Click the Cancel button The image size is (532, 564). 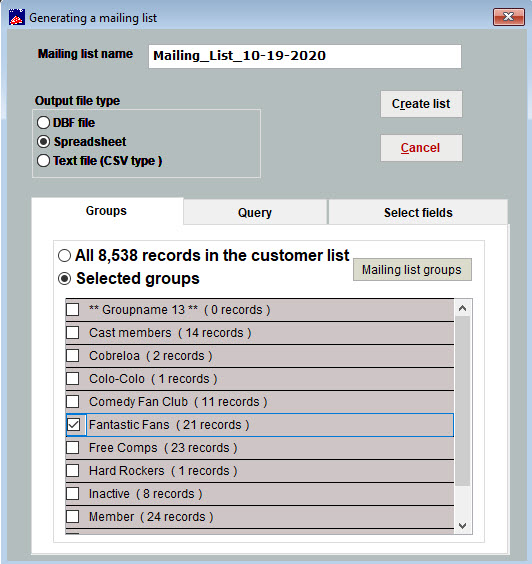click(x=421, y=148)
